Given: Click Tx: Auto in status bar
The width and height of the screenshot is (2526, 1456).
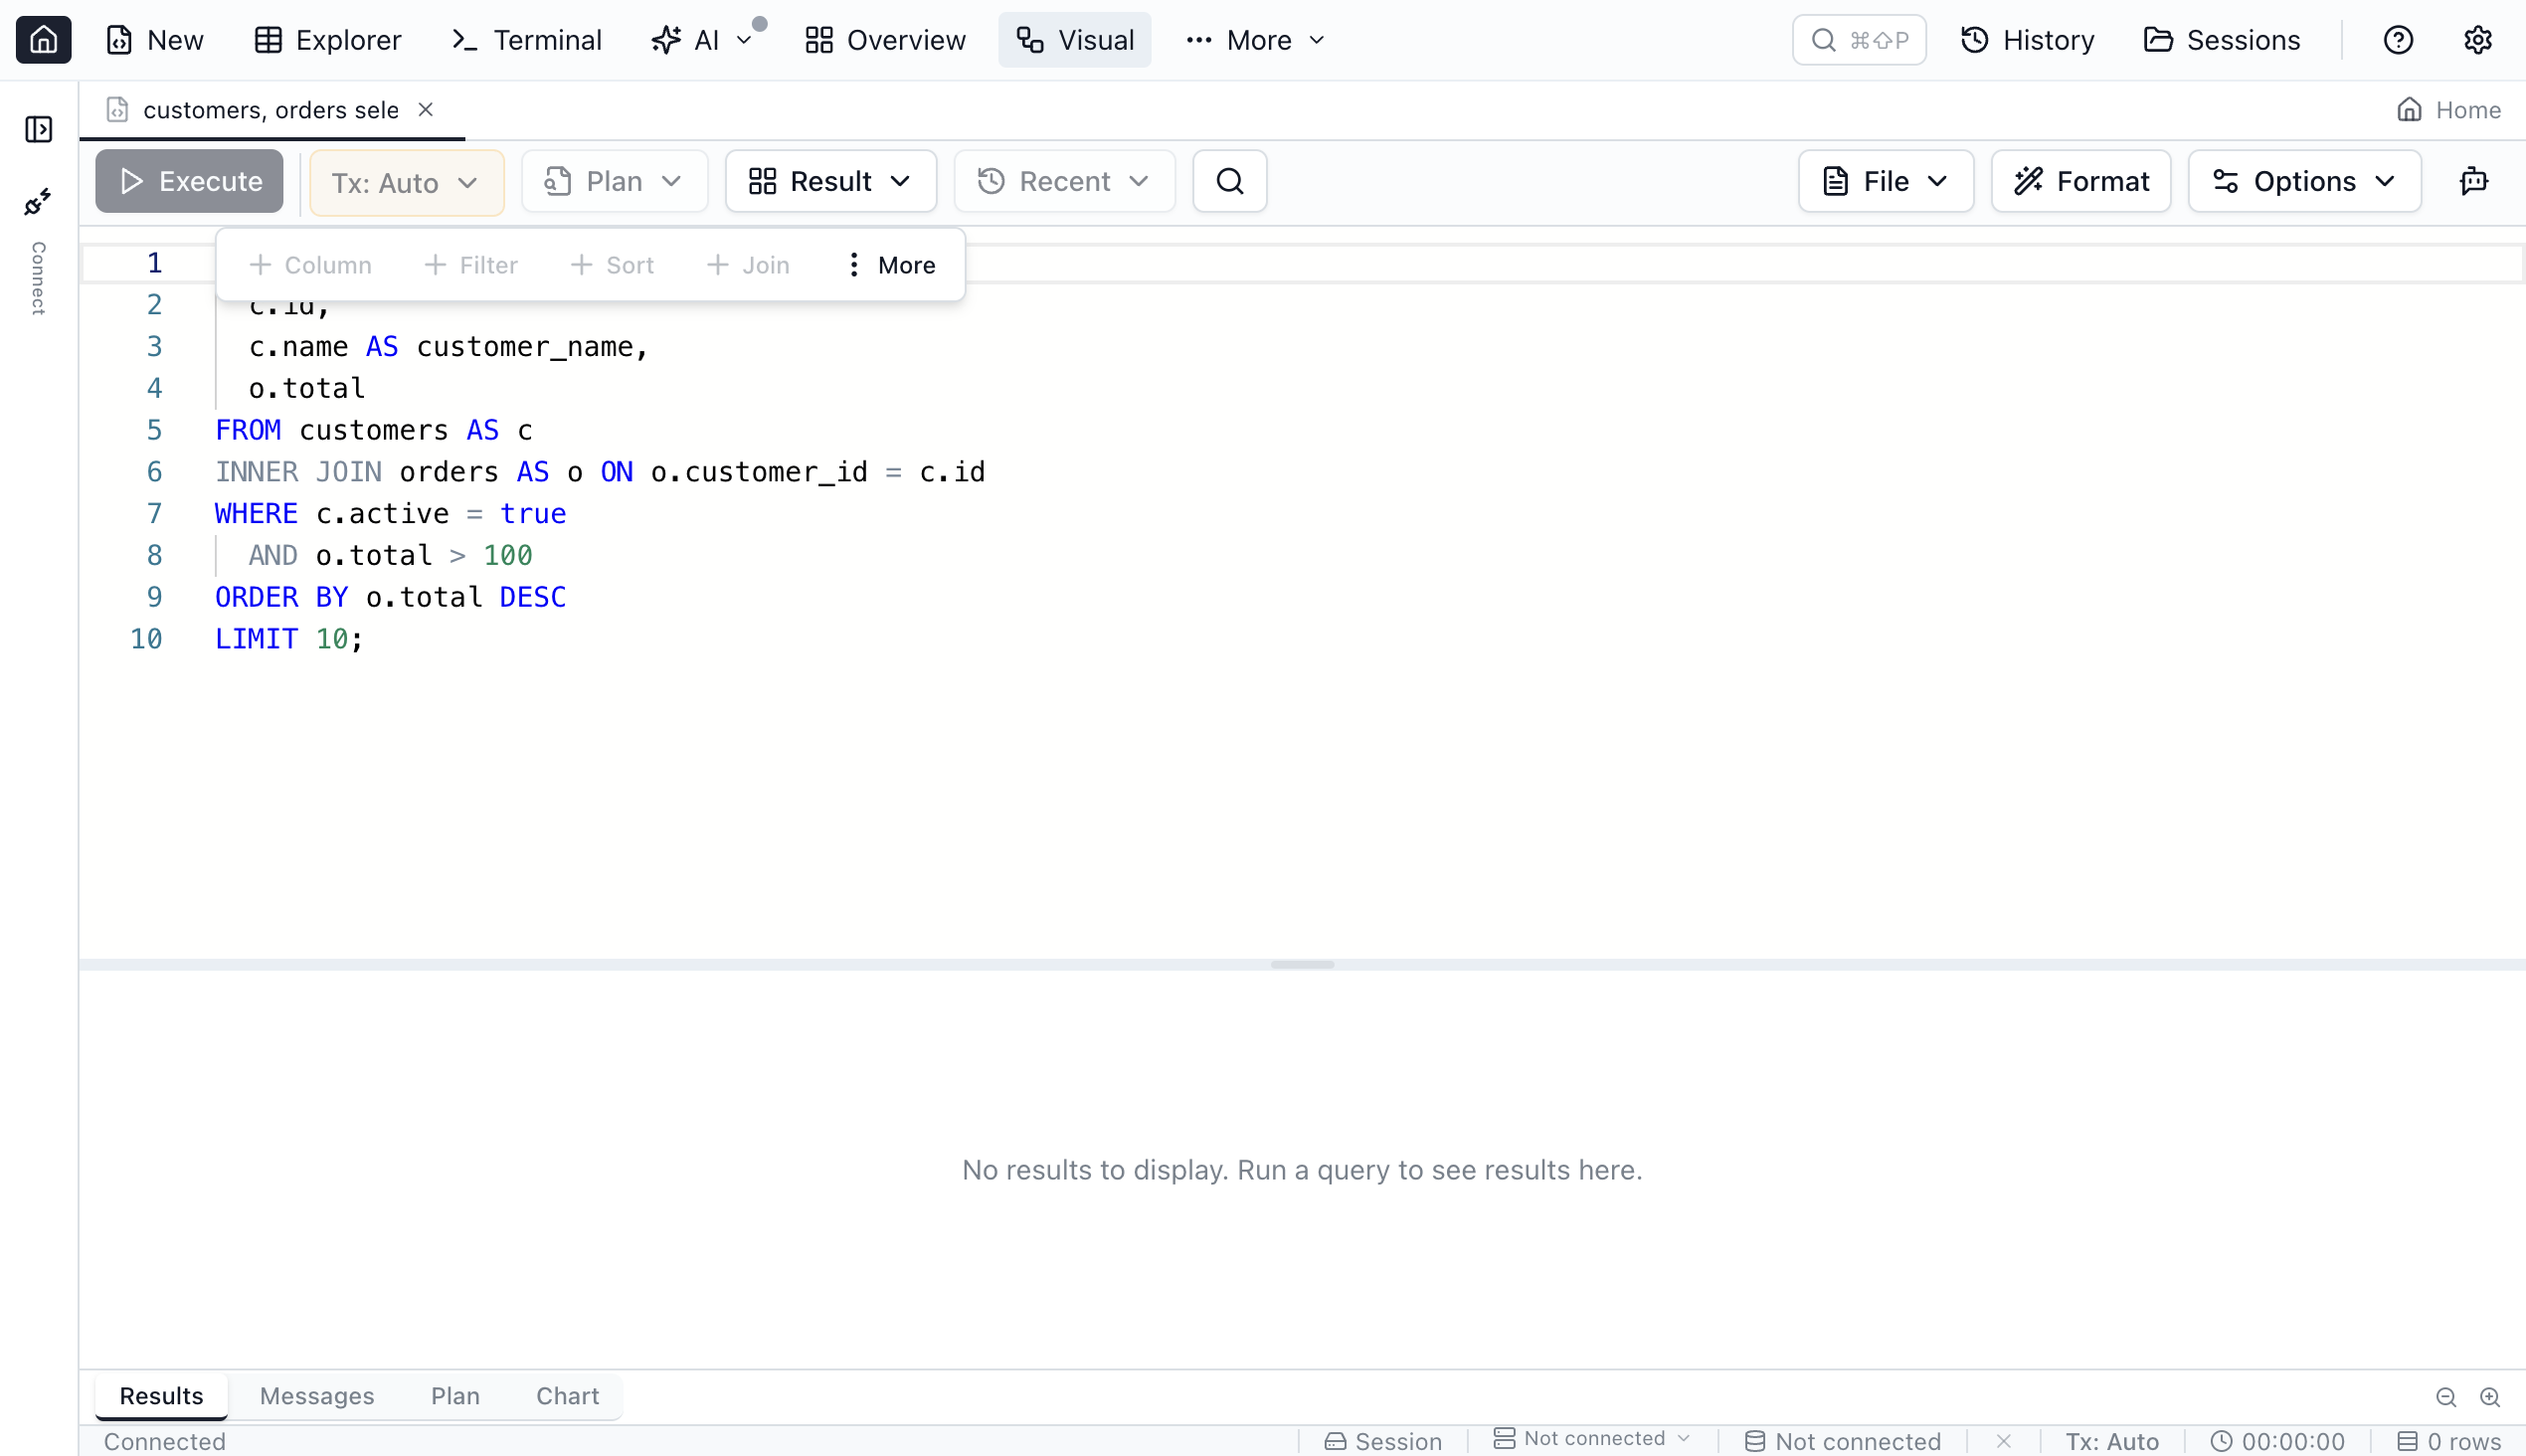Looking at the screenshot, I should [2112, 1441].
